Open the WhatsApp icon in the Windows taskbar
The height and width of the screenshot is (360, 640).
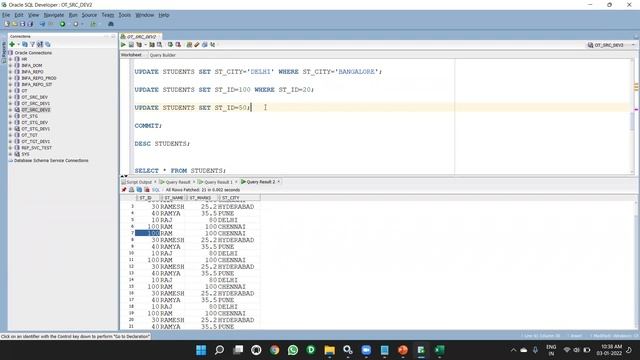click(x=293, y=350)
